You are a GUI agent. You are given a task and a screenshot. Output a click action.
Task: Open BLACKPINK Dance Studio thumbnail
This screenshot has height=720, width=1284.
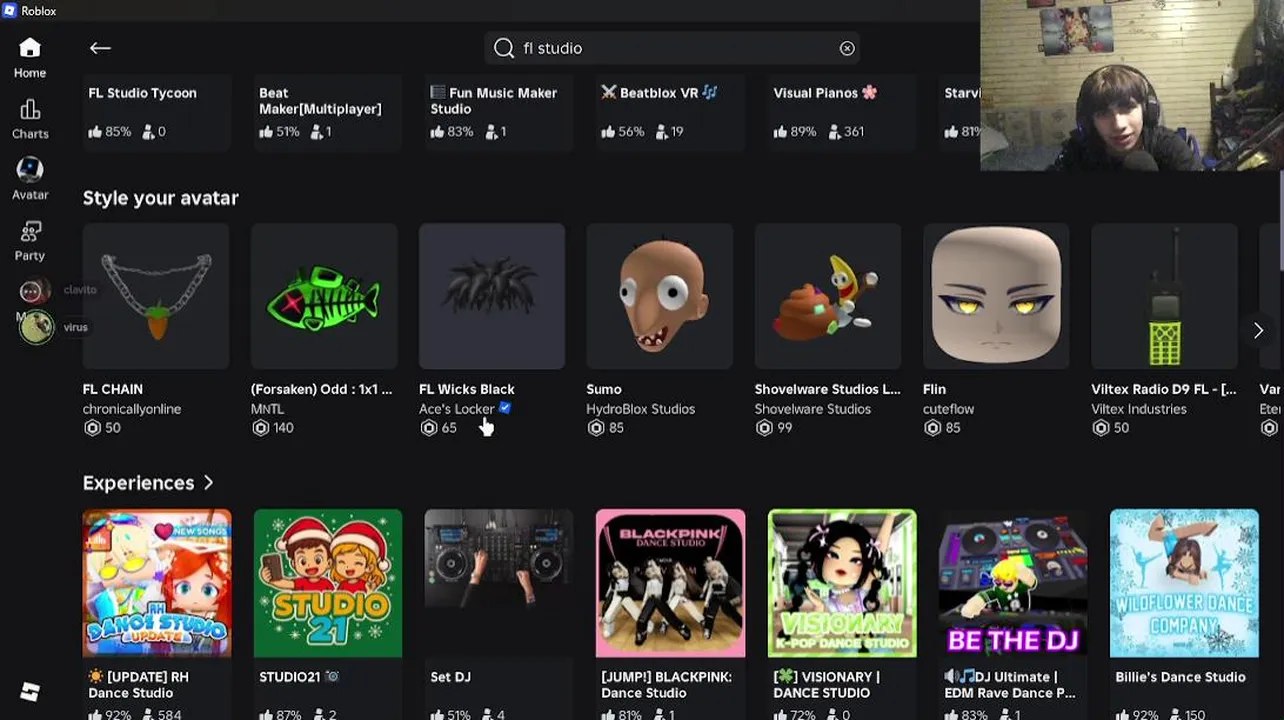(670, 583)
